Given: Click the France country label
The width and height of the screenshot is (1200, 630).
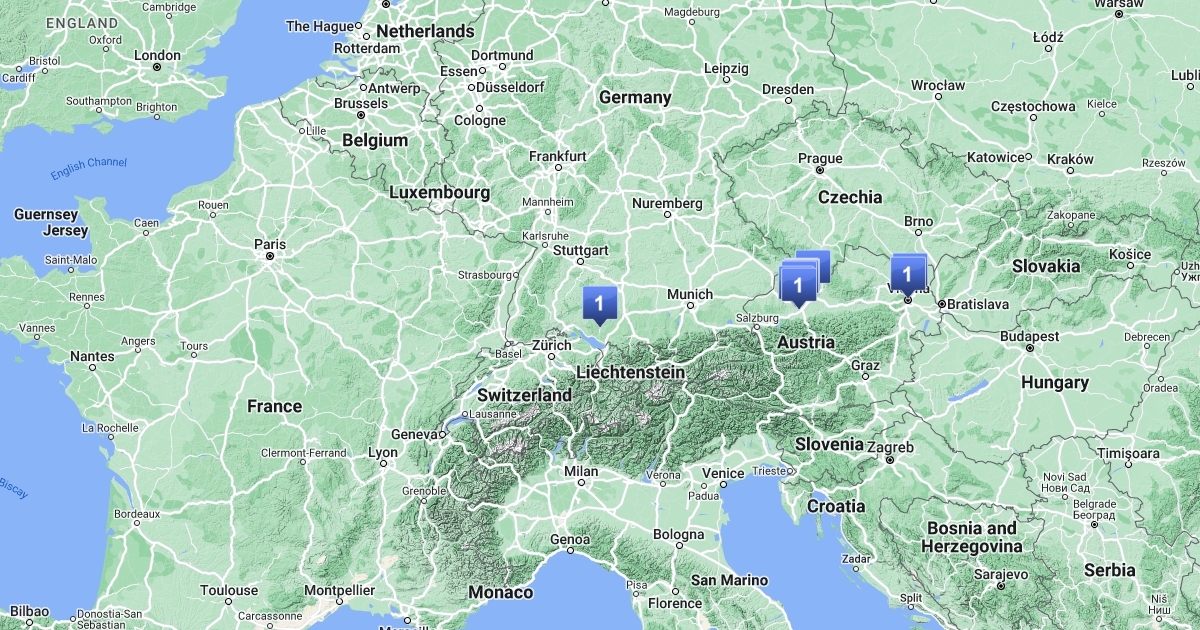Looking at the screenshot, I should pyautogui.click(x=274, y=406).
